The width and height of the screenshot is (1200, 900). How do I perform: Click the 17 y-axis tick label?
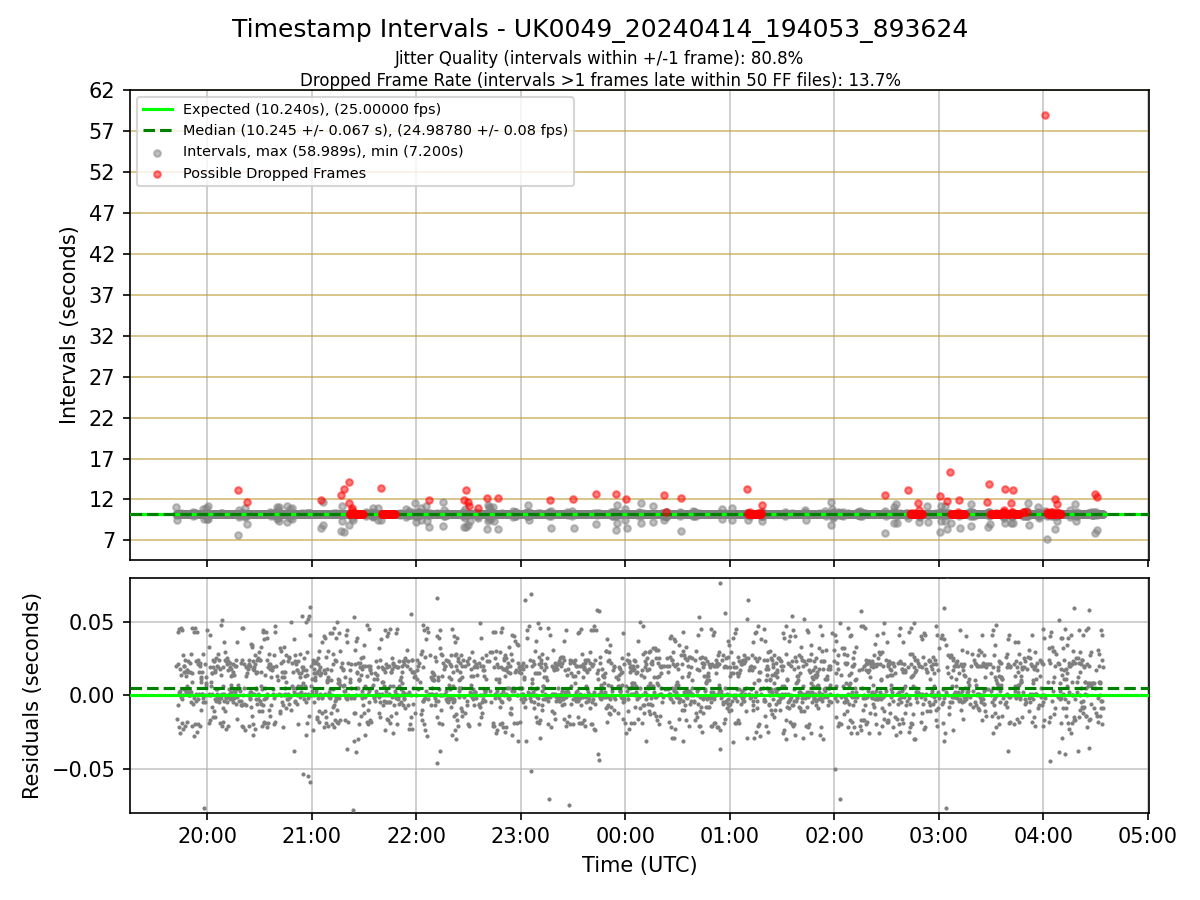click(103, 459)
